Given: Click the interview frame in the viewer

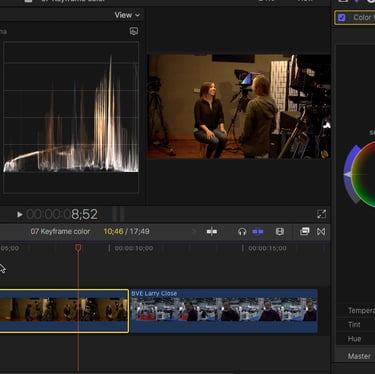Looking at the screenshot, I should click(239, 106).
